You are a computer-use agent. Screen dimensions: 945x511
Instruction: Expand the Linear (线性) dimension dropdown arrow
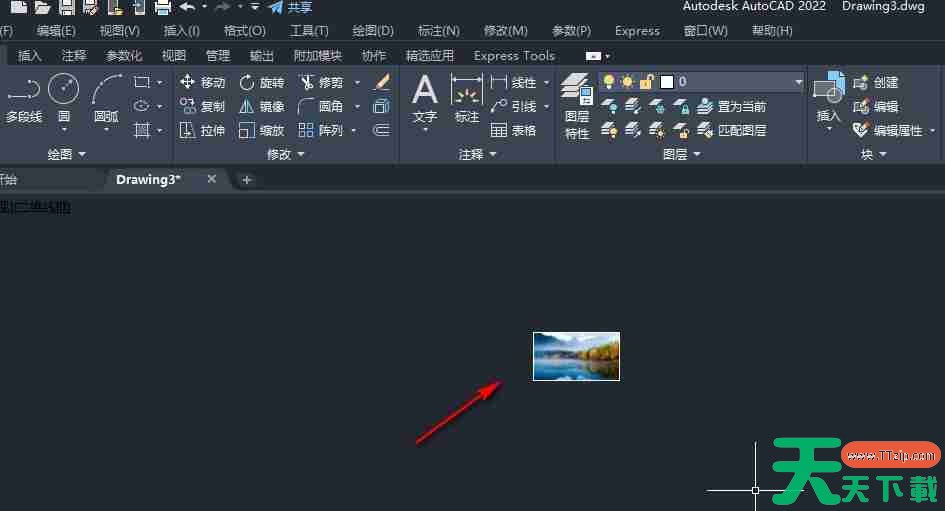pos(547,82)
